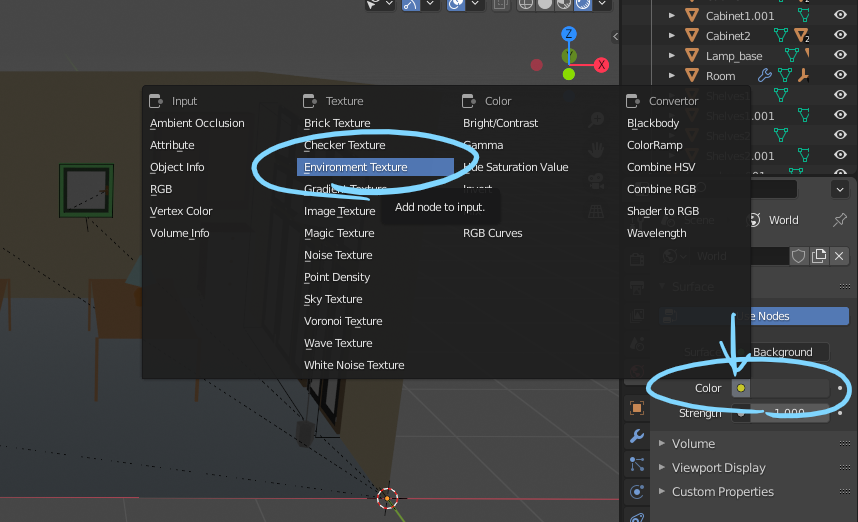
Task: Click Cabinet2 orange child objects icon
Action: click(802, 36)
